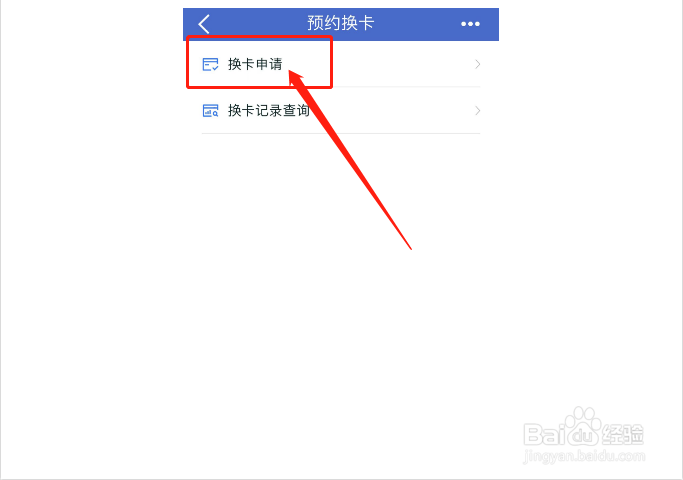The height and width of the screenshot is (480, 683).
Task: Click the Bai text of the Baidu watermark
Action: tap(543, 434)
